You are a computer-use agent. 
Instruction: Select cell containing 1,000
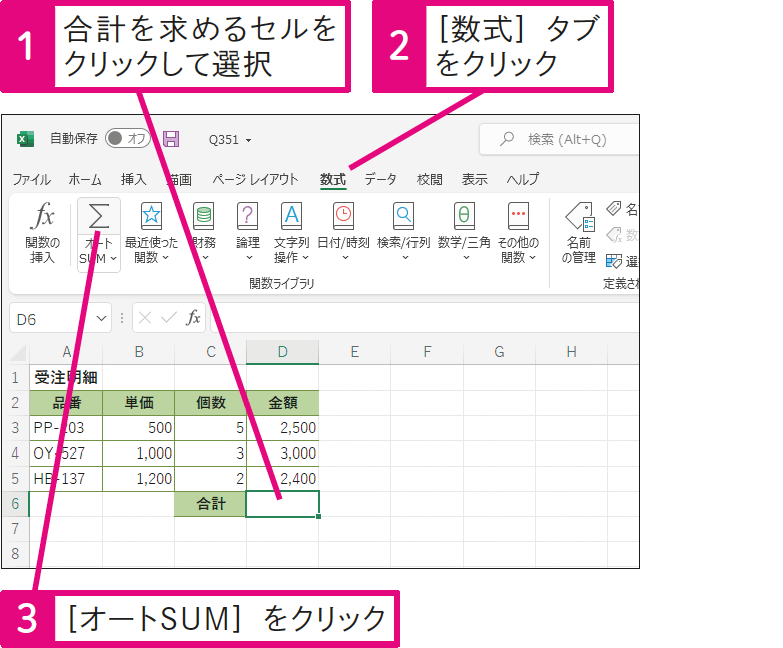click(139, 453)
